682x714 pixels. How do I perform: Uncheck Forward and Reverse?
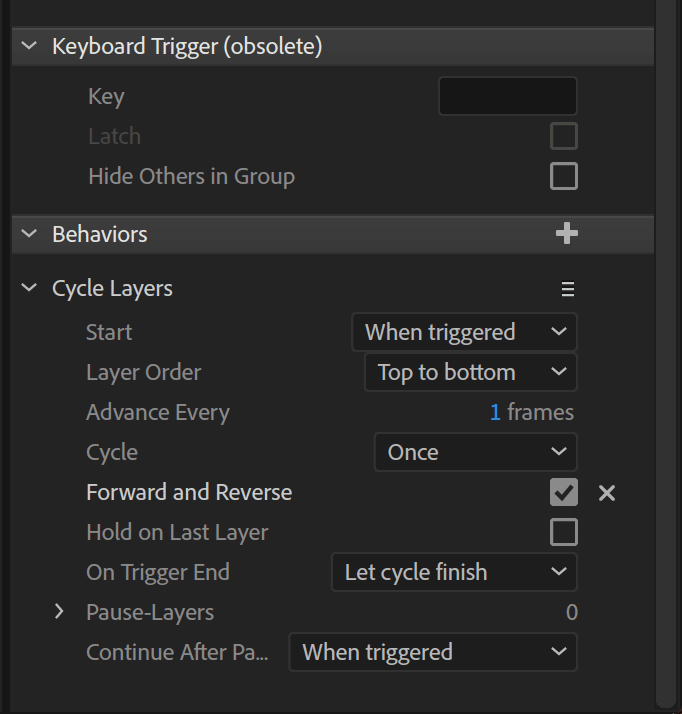coord(564,492)
